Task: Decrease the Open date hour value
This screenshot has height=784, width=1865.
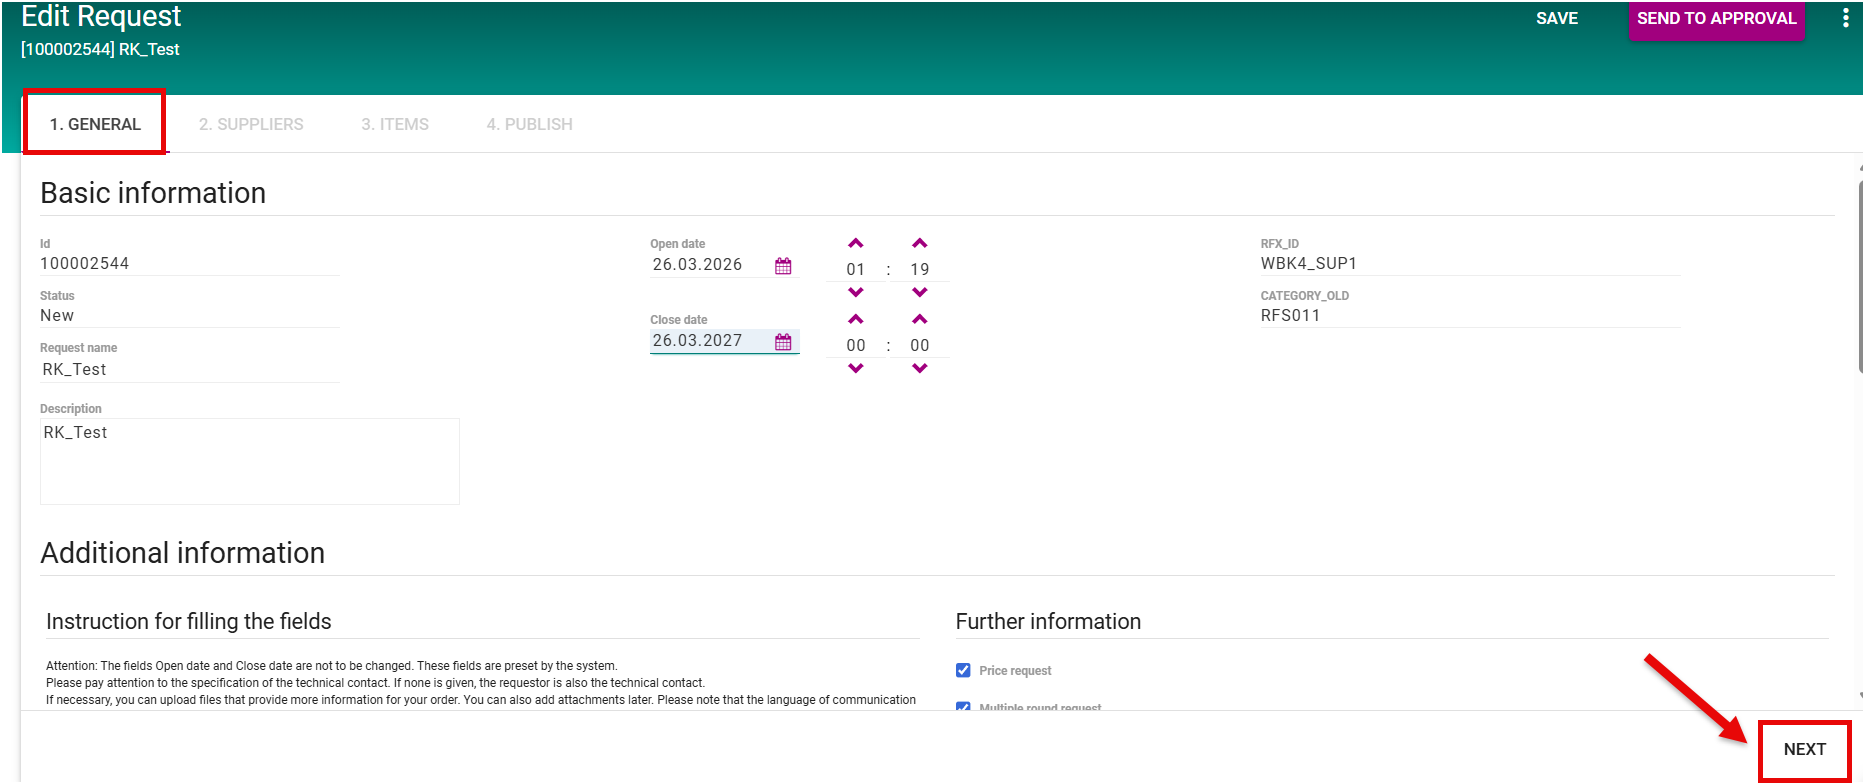Action: [855, 293]
